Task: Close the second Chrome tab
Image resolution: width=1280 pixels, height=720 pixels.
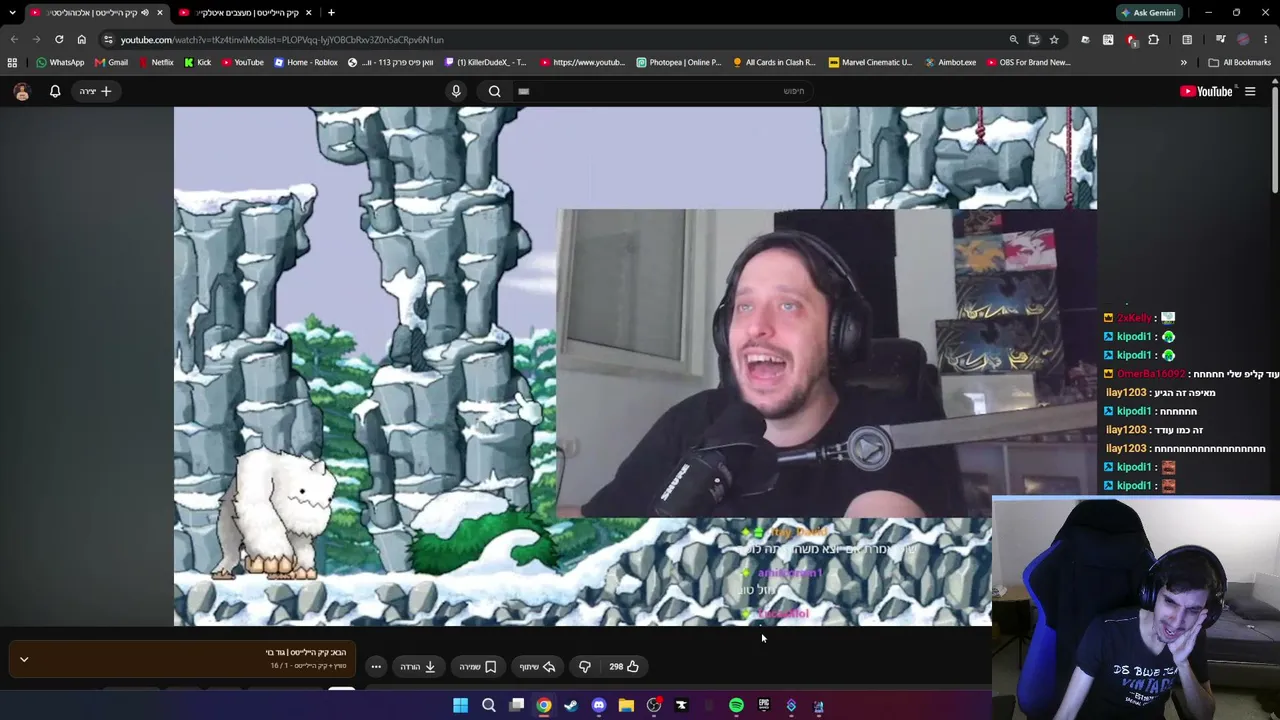Action: point(308,13)
